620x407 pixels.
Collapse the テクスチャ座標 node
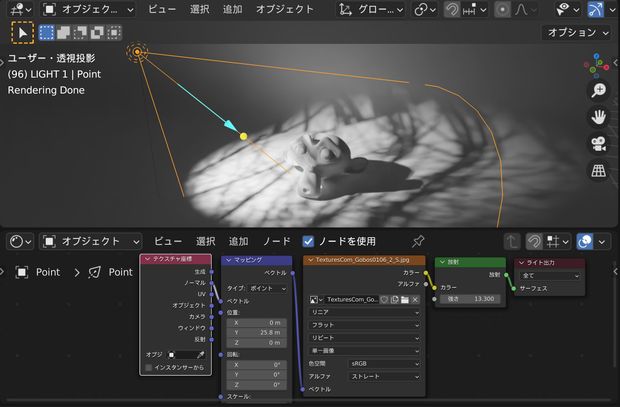pos(147,259)
